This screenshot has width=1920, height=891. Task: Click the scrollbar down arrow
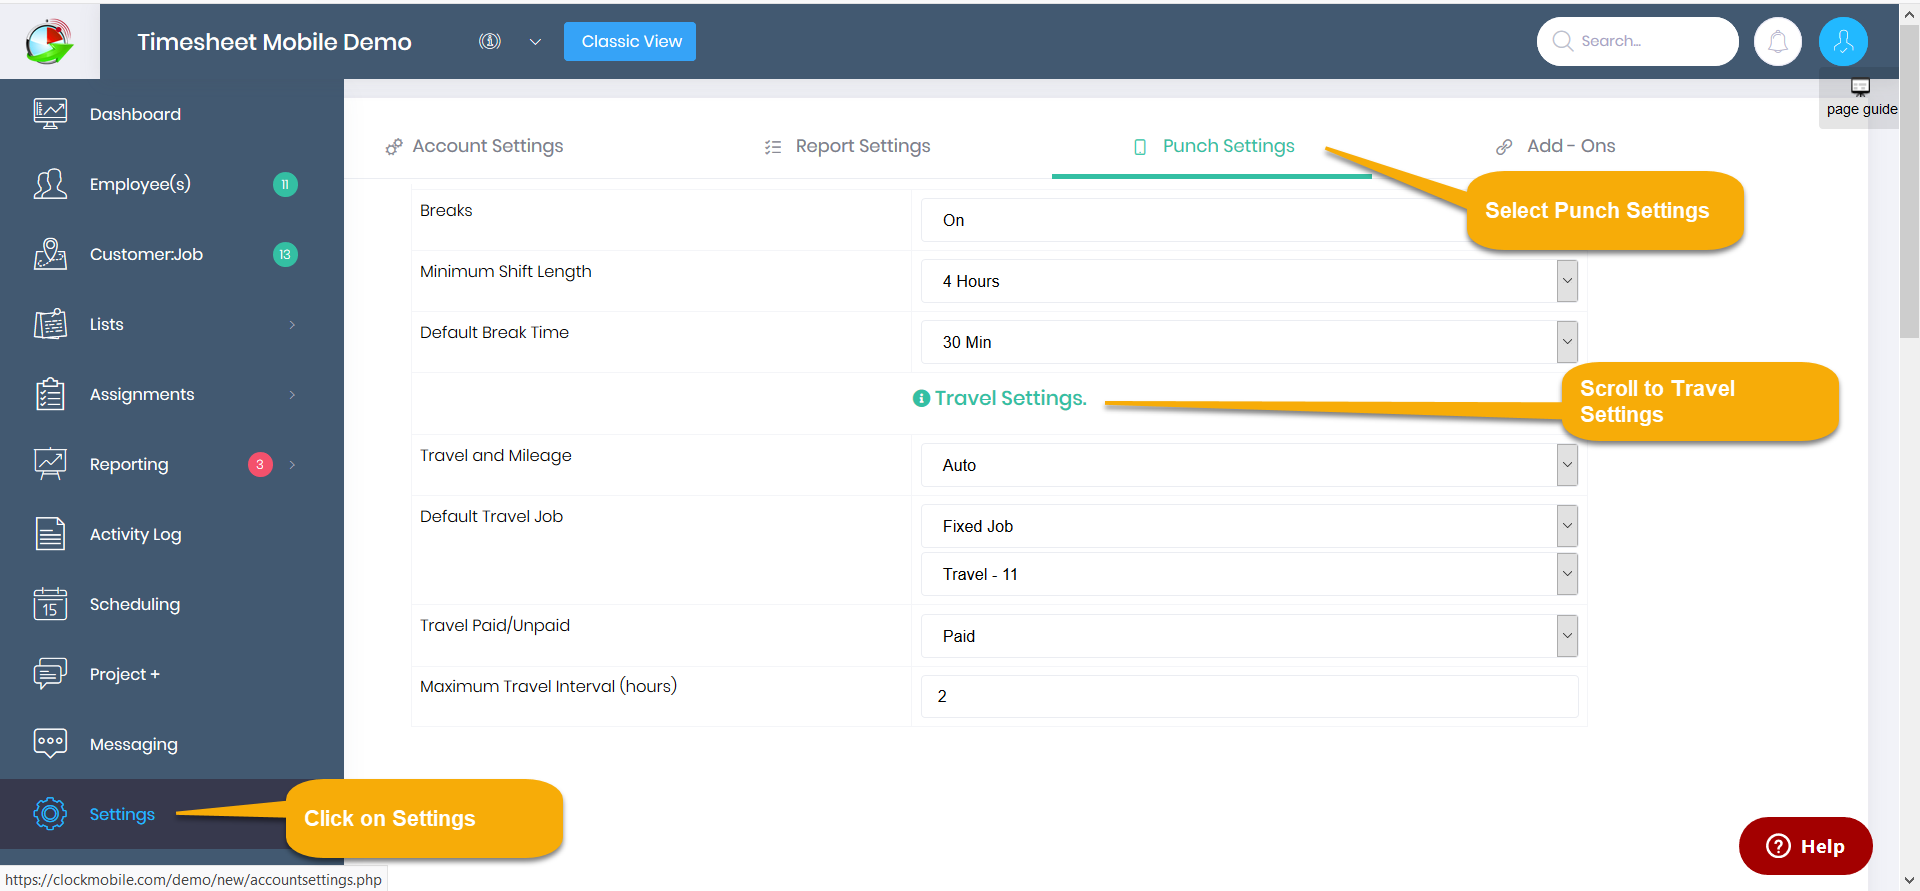1909,880
